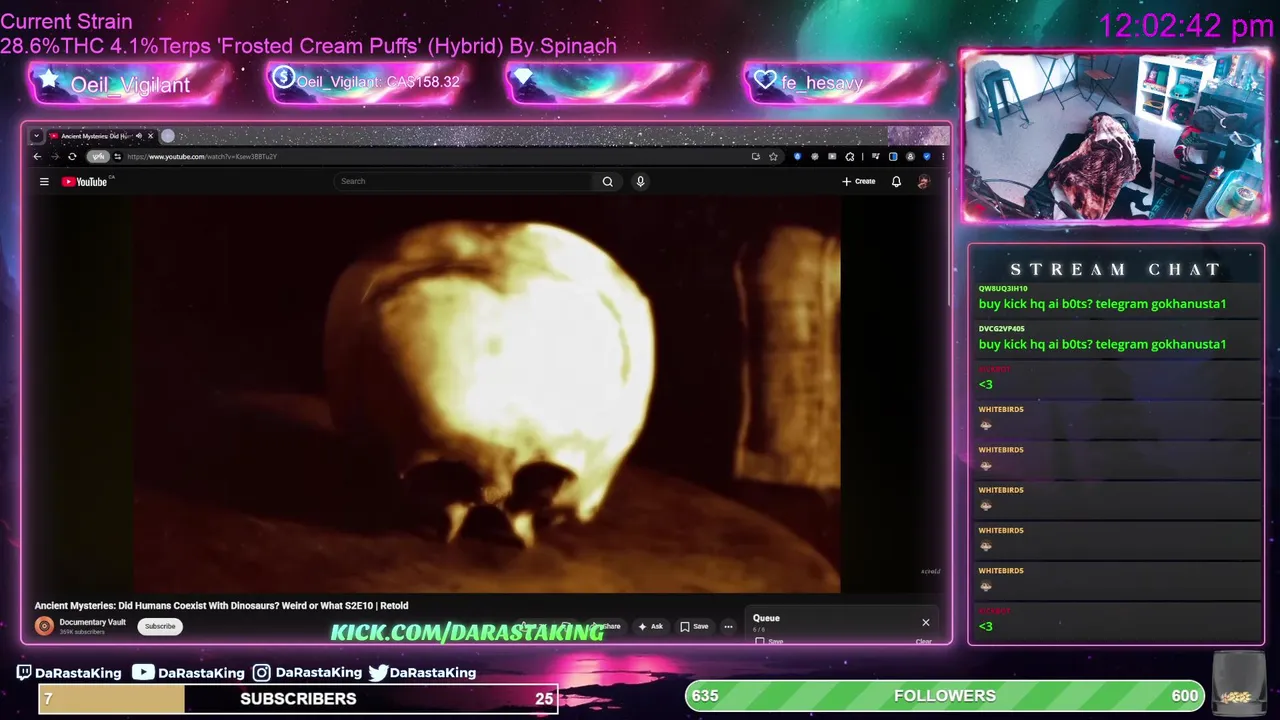Click the Twitter DaRastaKing social icon
The height and width of the screenshot is (720, 1280).
pyautogui.click(x=378, y=673)
